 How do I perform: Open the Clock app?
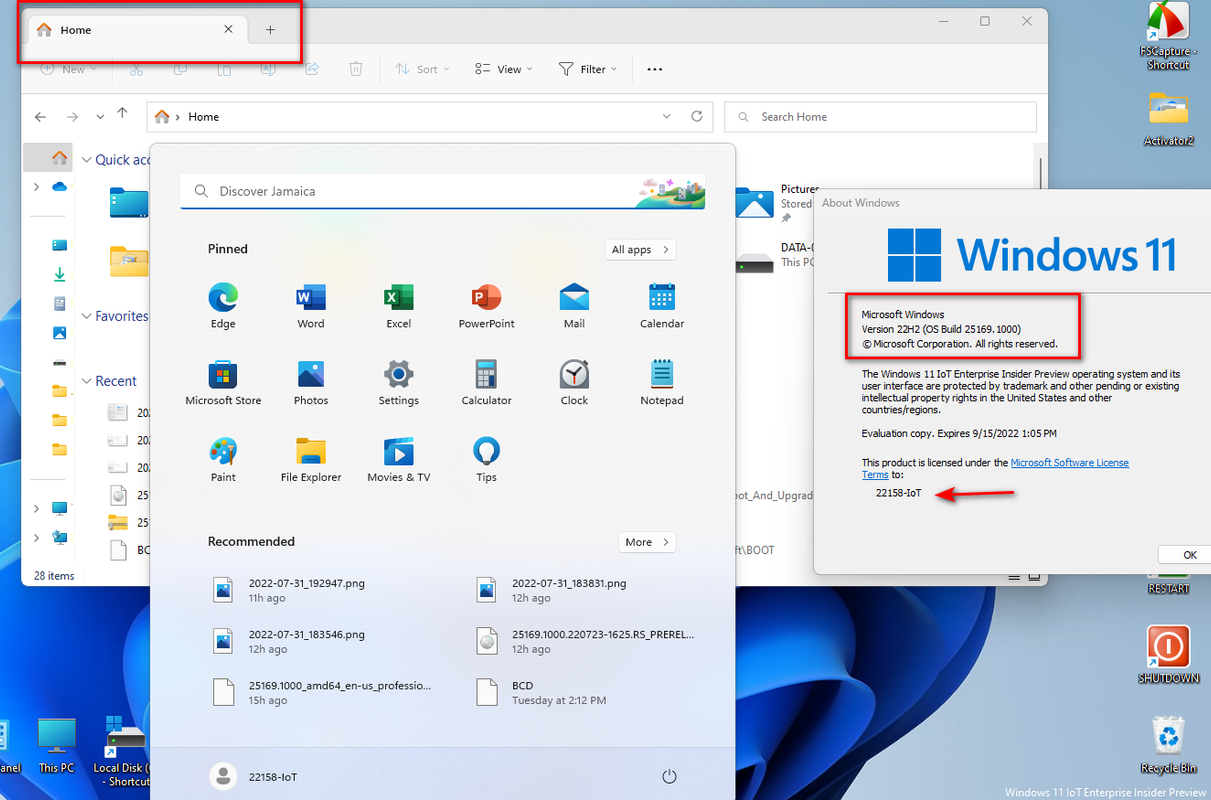pyautogui.click(x=574, y=382)
